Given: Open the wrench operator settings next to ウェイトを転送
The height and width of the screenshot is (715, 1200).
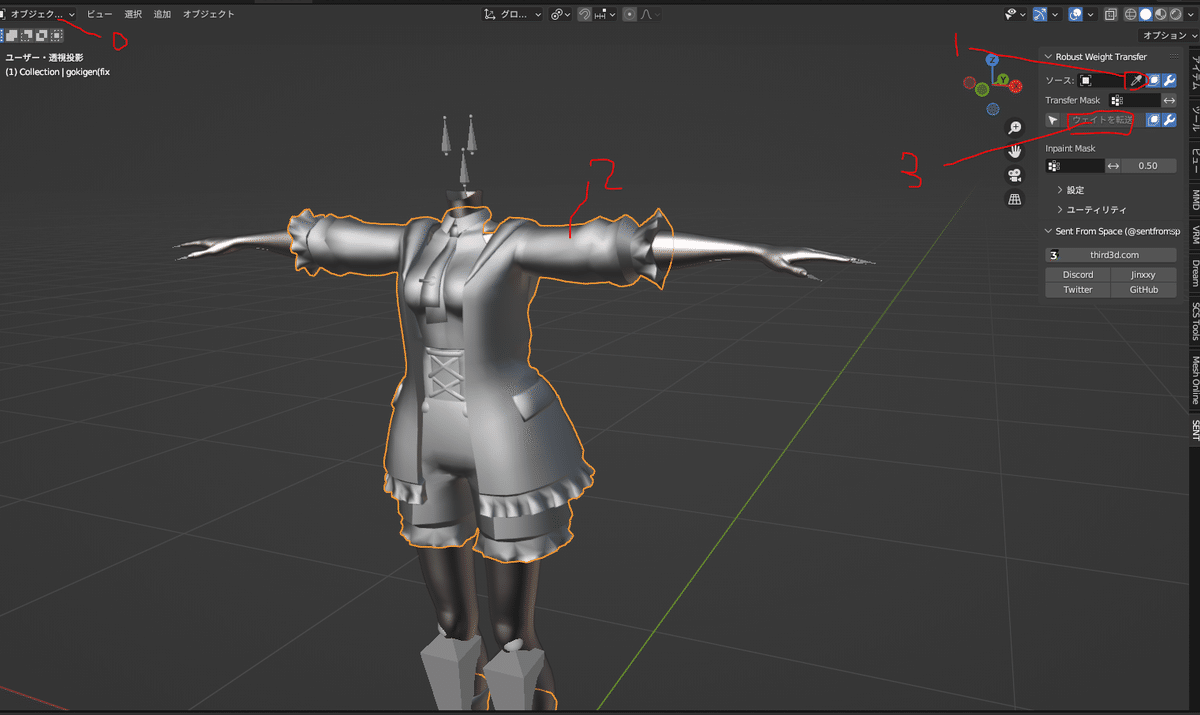Looking at the screenshot, I should [1169, 119].
